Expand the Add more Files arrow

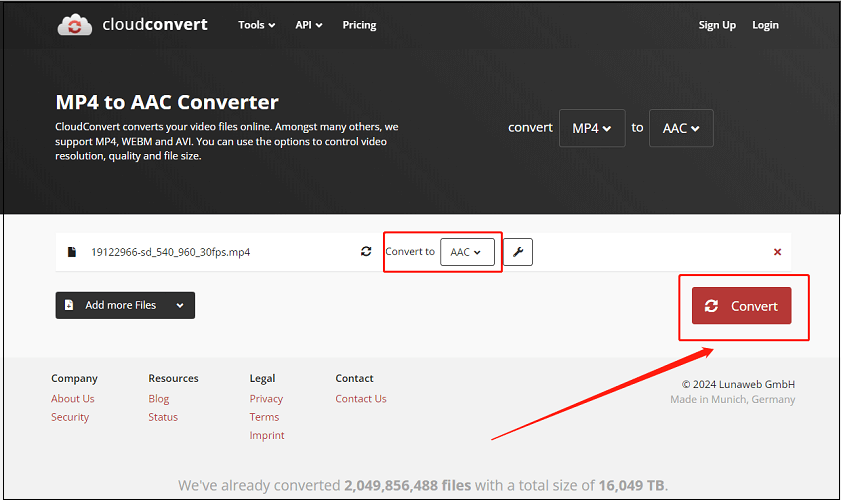(x=180, y=305)
